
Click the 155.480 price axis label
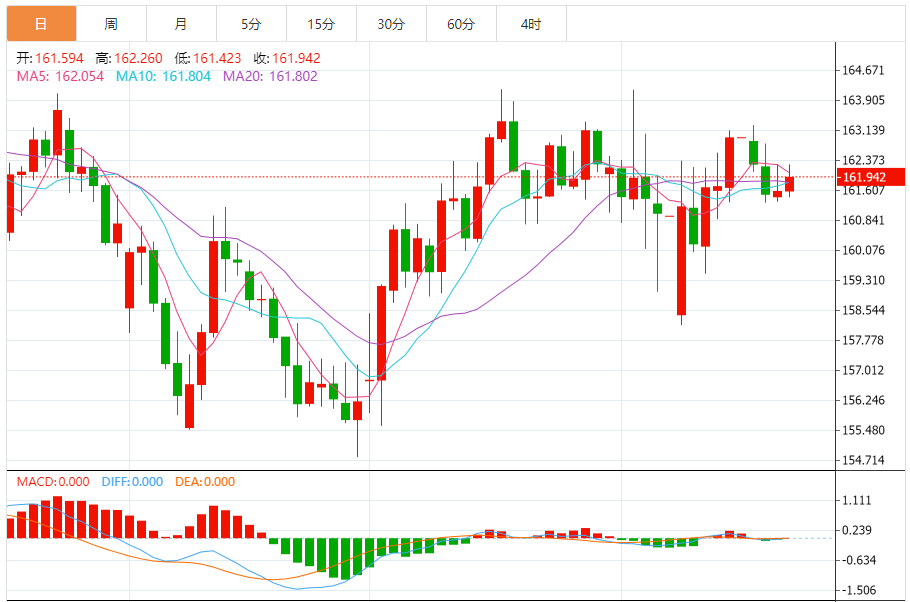[863, 430]
